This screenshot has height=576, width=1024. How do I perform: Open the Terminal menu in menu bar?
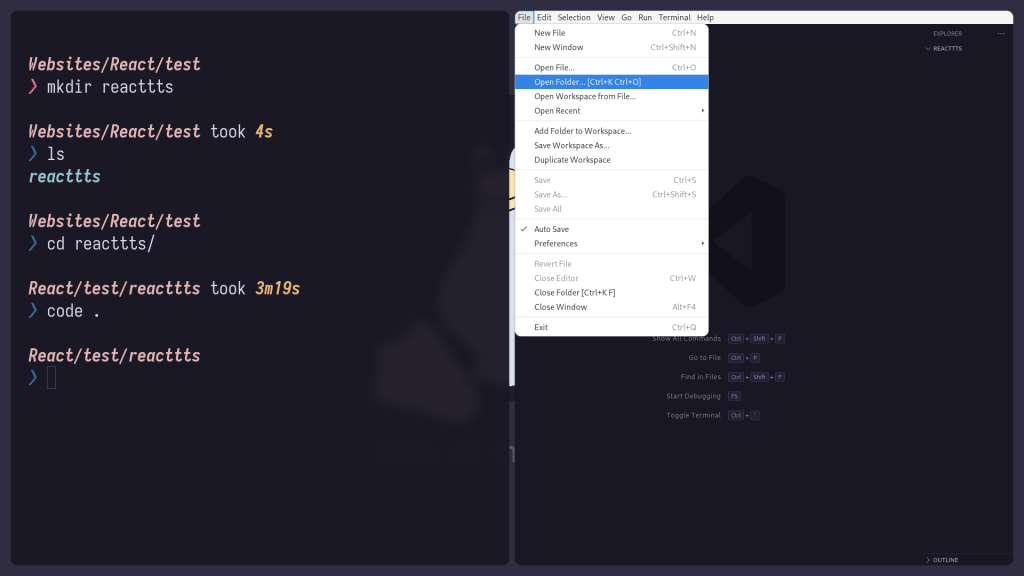[674, 17]
